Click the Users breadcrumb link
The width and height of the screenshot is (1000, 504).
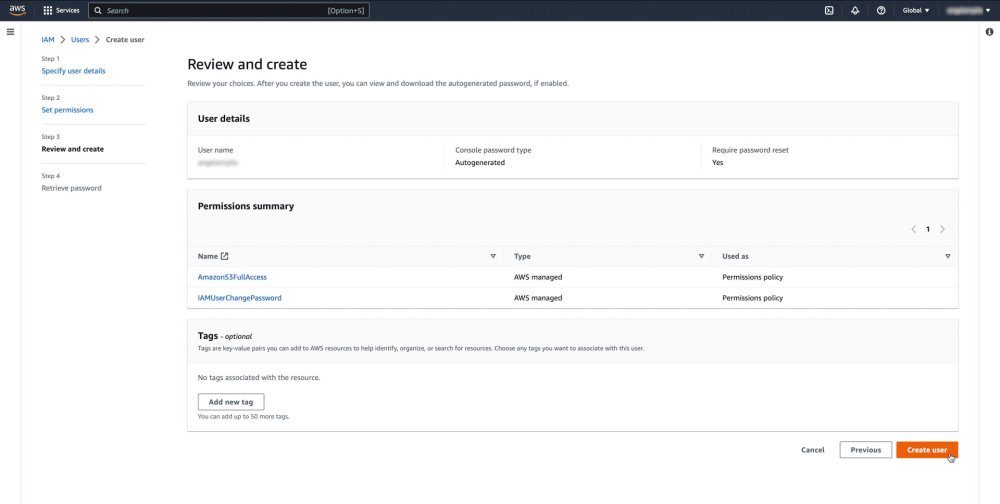(80, 39)
